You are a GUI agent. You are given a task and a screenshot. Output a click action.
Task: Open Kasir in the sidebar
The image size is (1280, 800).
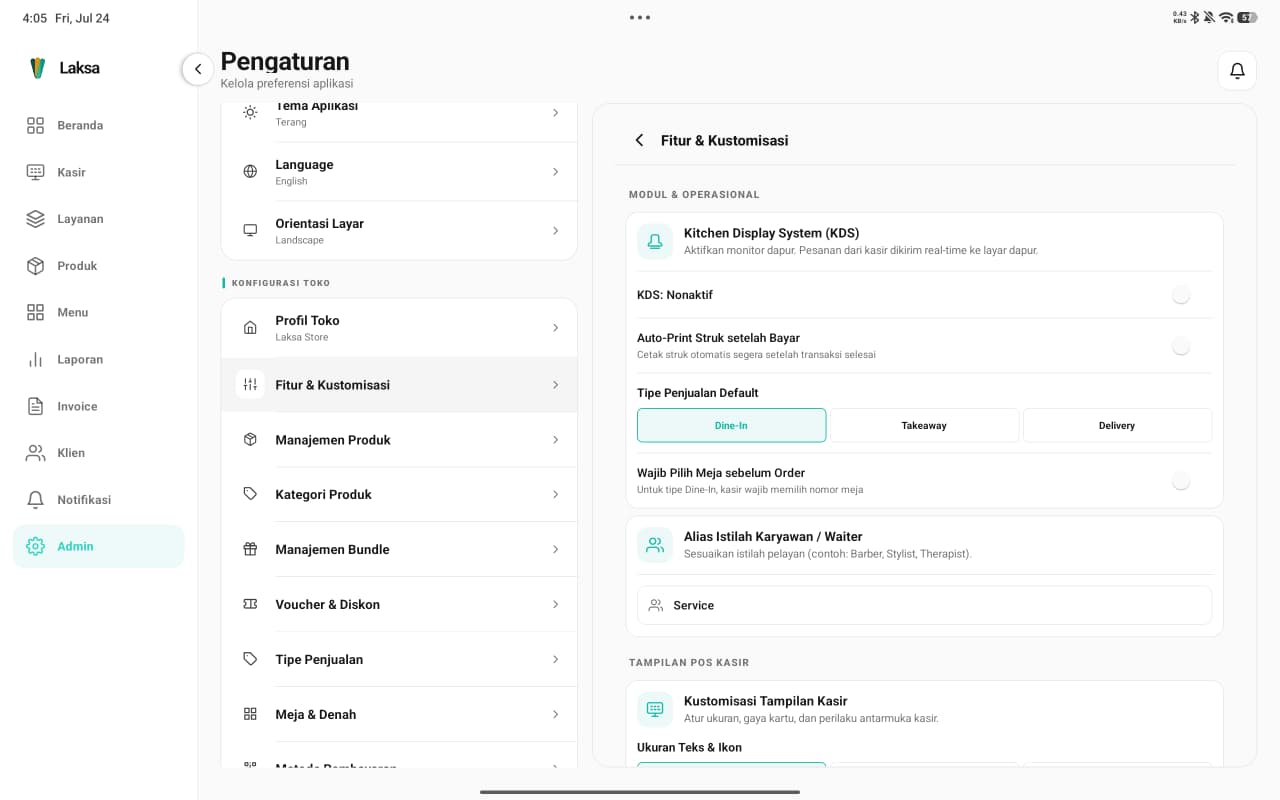[x=99, y=172]
